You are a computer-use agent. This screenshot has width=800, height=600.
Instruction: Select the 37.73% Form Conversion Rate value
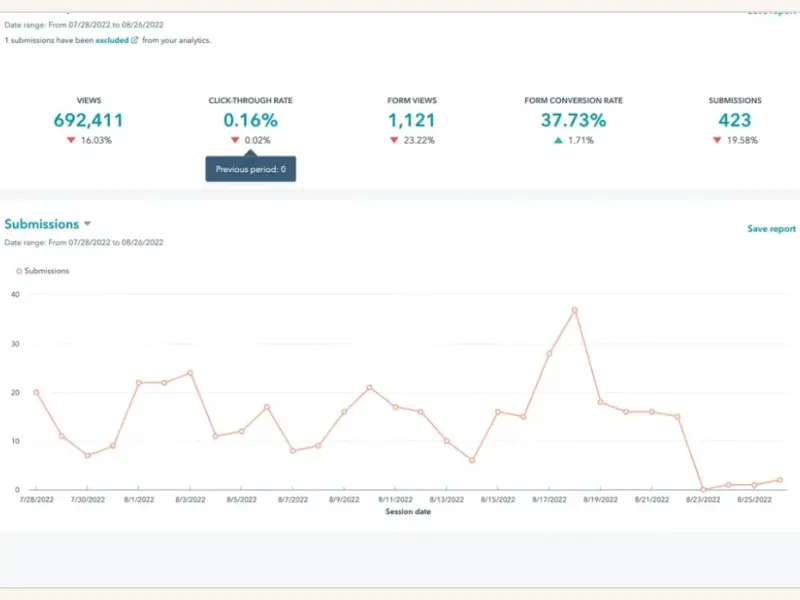pyautogui.click(x=573, y=120)
